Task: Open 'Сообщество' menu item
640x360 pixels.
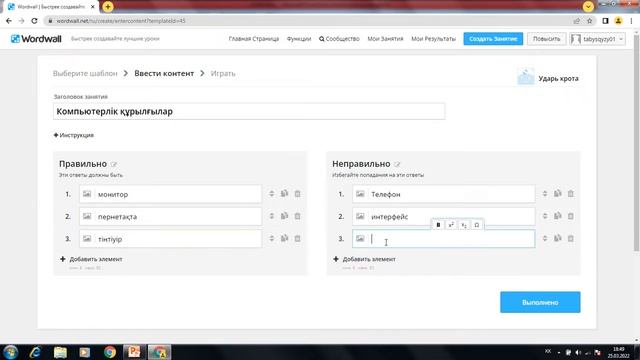Action: 339,39
